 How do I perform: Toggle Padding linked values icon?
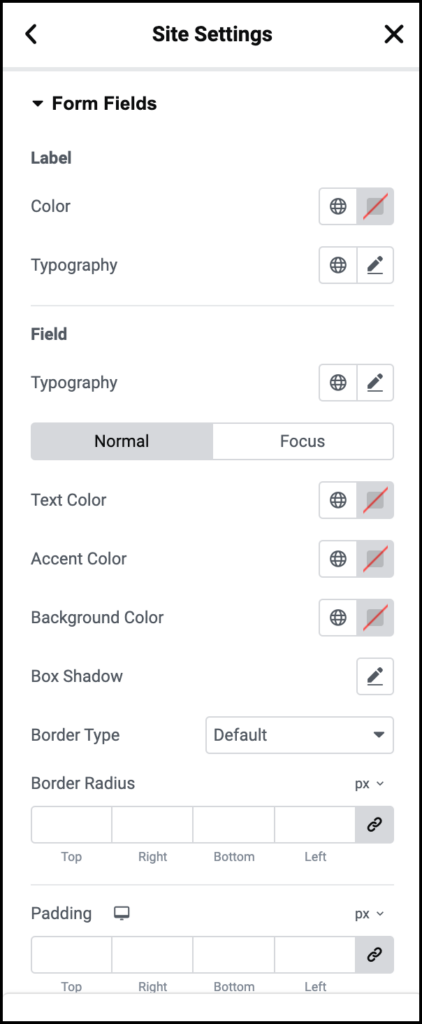pyautogui.click(x=374, y=955)
